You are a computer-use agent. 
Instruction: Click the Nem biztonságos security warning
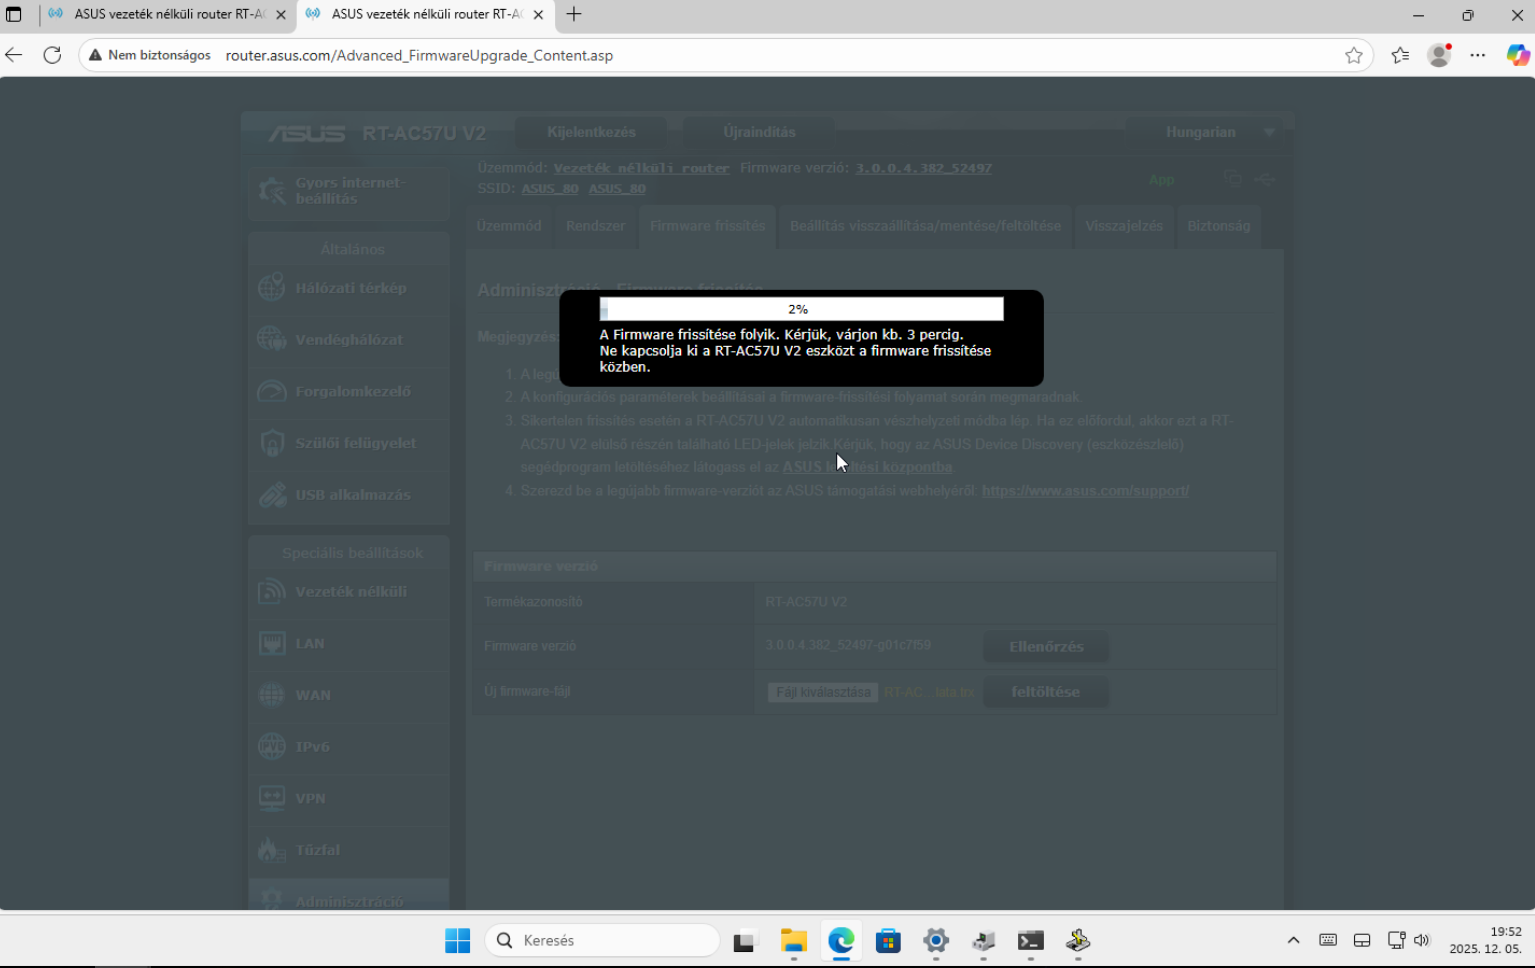(150, 55)
